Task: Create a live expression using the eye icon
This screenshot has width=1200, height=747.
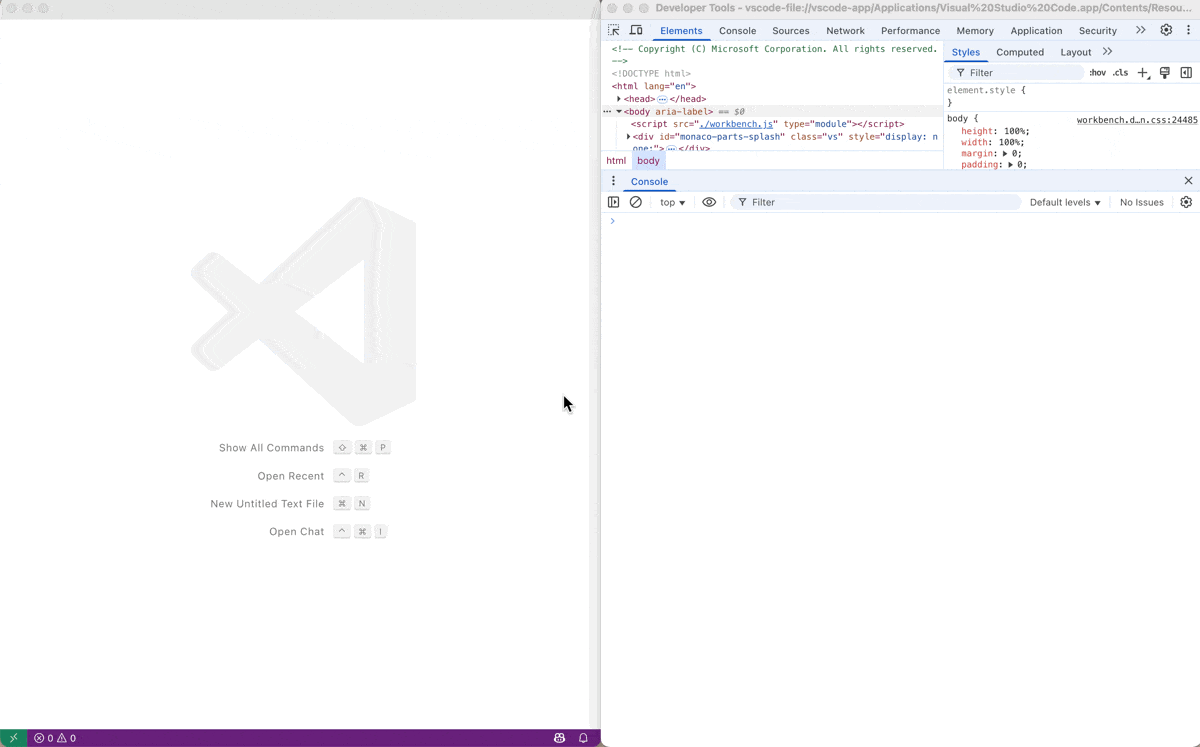Action: [x=709, y=202]
